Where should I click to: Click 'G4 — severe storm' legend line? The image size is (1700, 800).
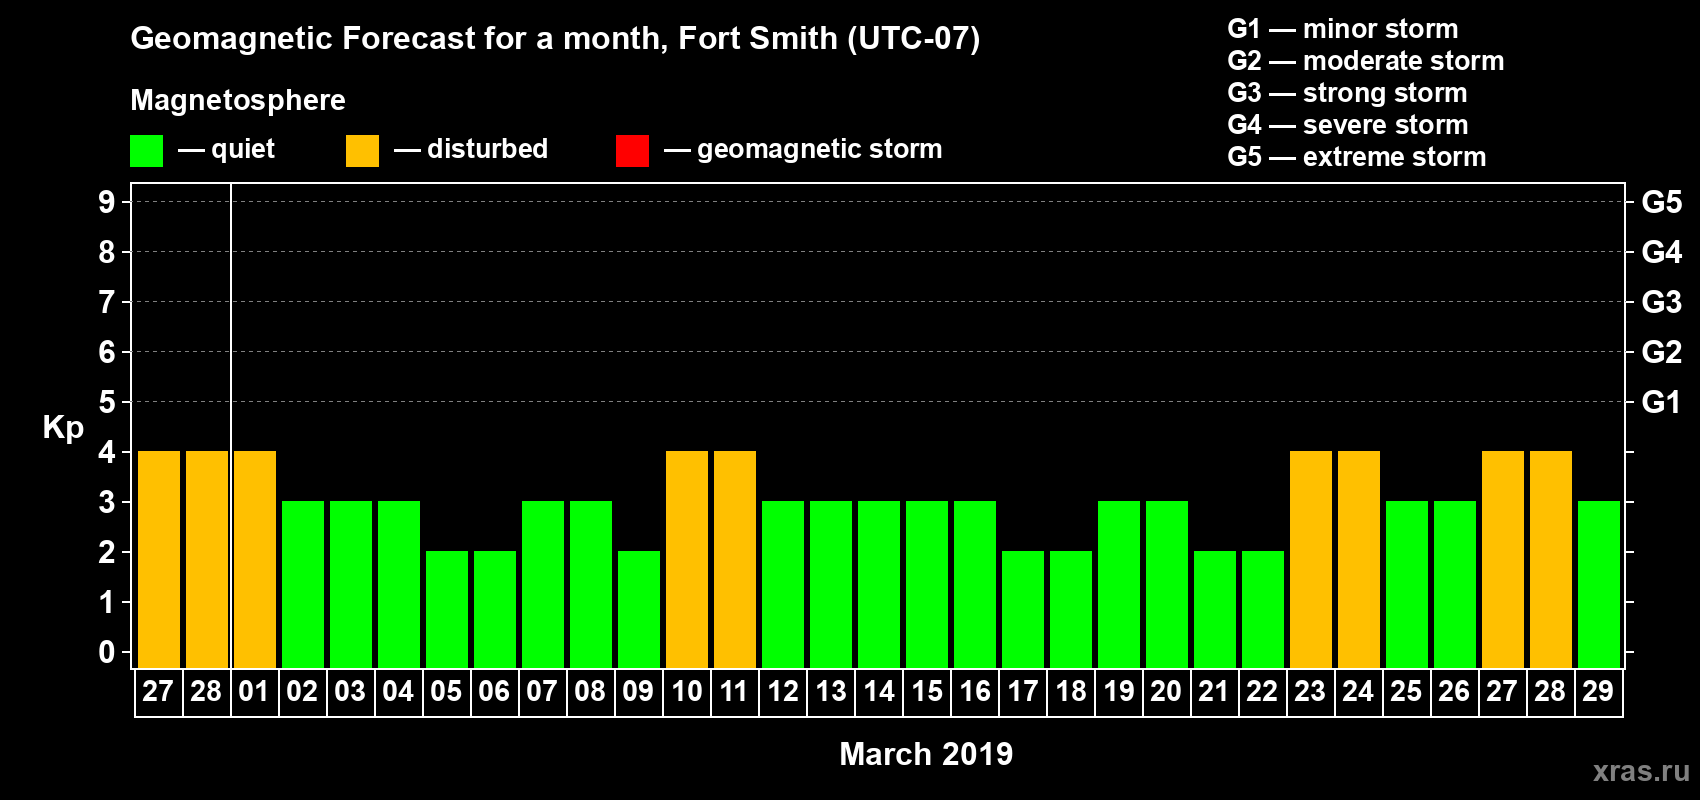[1347, 125]
